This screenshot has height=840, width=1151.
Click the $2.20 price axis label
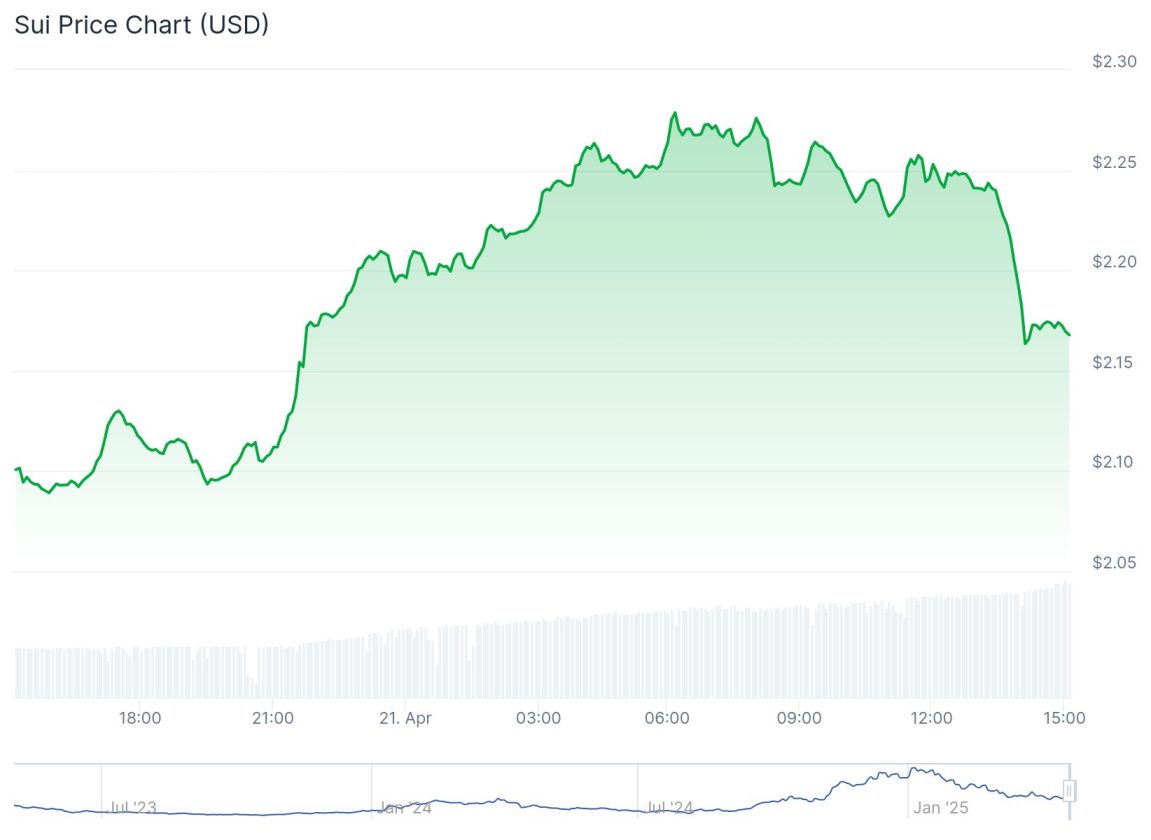(x=1114, y=262)
